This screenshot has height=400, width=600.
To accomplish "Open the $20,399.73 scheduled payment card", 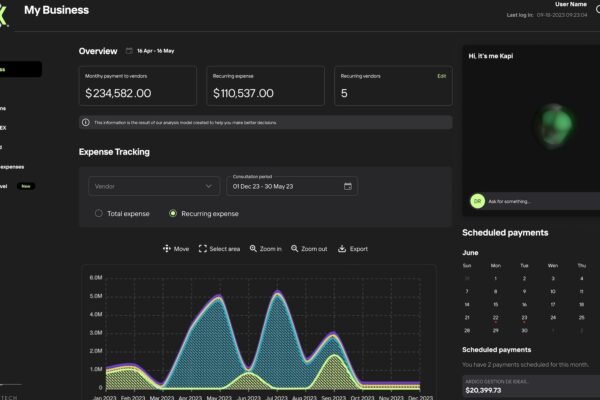I will coord(525,387).
